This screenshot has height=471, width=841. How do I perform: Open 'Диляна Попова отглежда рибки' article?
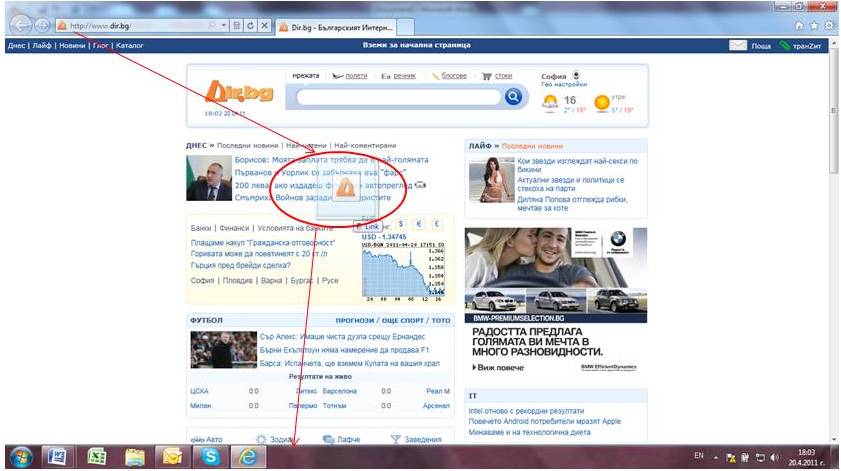(572, 203)
